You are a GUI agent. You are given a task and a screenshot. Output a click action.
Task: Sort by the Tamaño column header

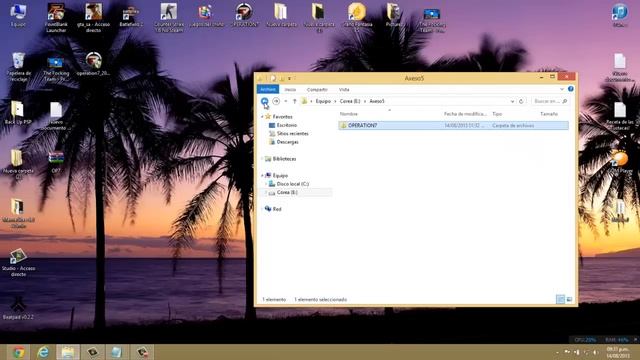[549, 114]
